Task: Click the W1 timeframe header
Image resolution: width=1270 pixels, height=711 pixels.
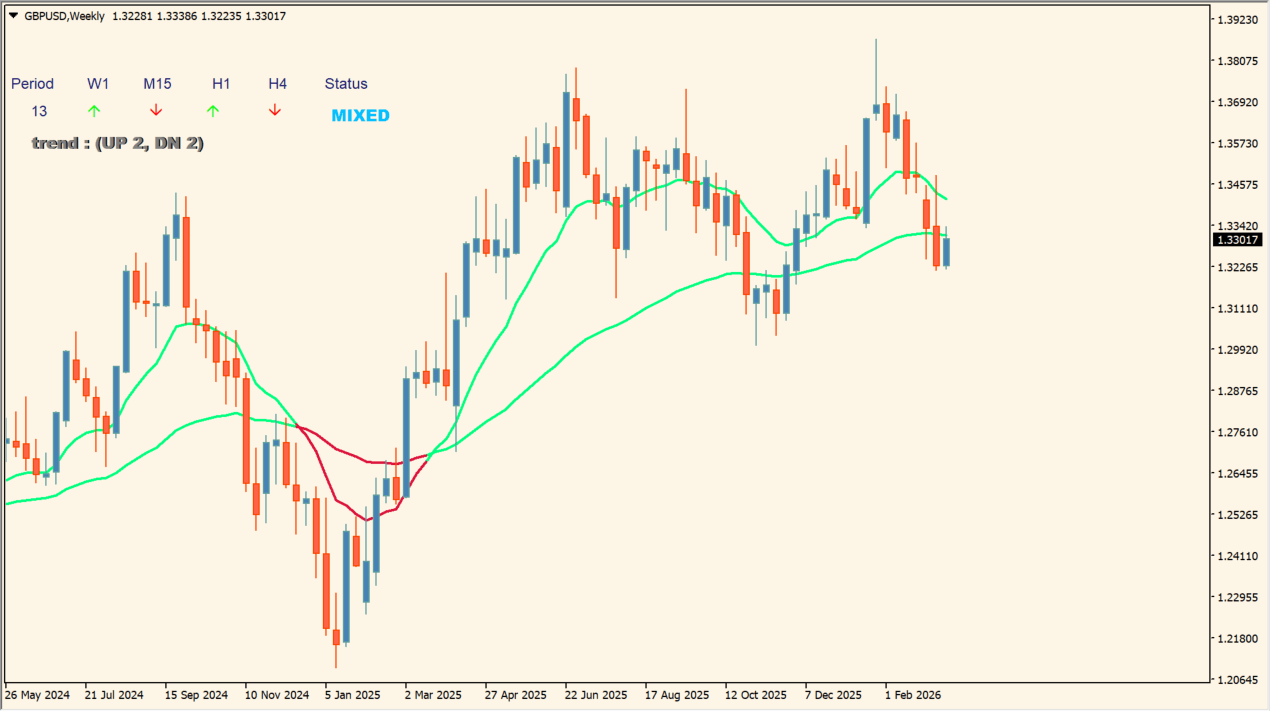Action: click(x=98, y=84)
